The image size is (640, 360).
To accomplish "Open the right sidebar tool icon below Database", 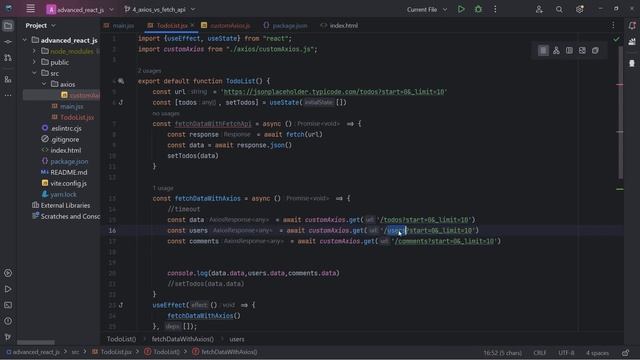I will tap(632, 63).
